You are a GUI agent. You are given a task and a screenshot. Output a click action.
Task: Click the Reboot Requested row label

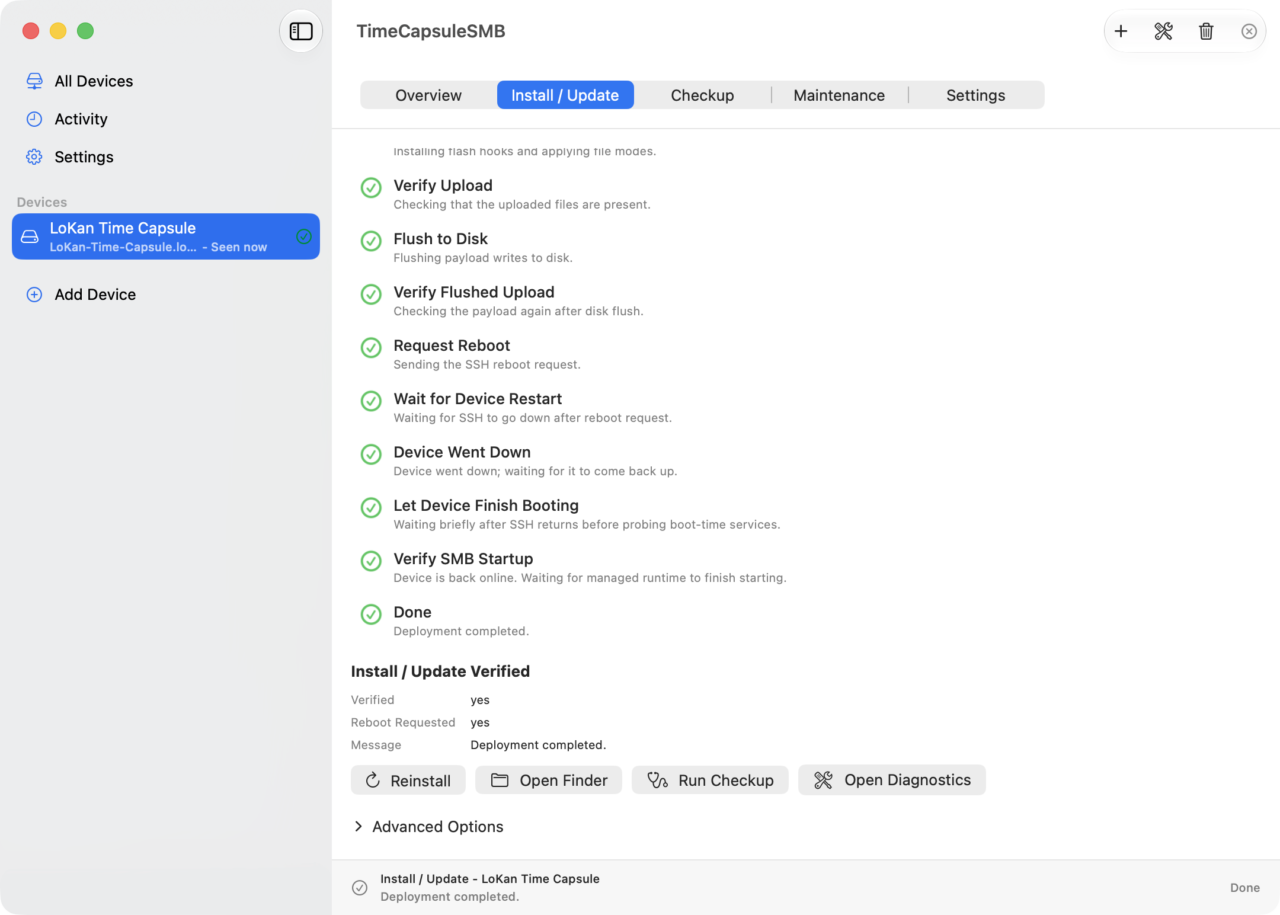[x=403, y=722]
